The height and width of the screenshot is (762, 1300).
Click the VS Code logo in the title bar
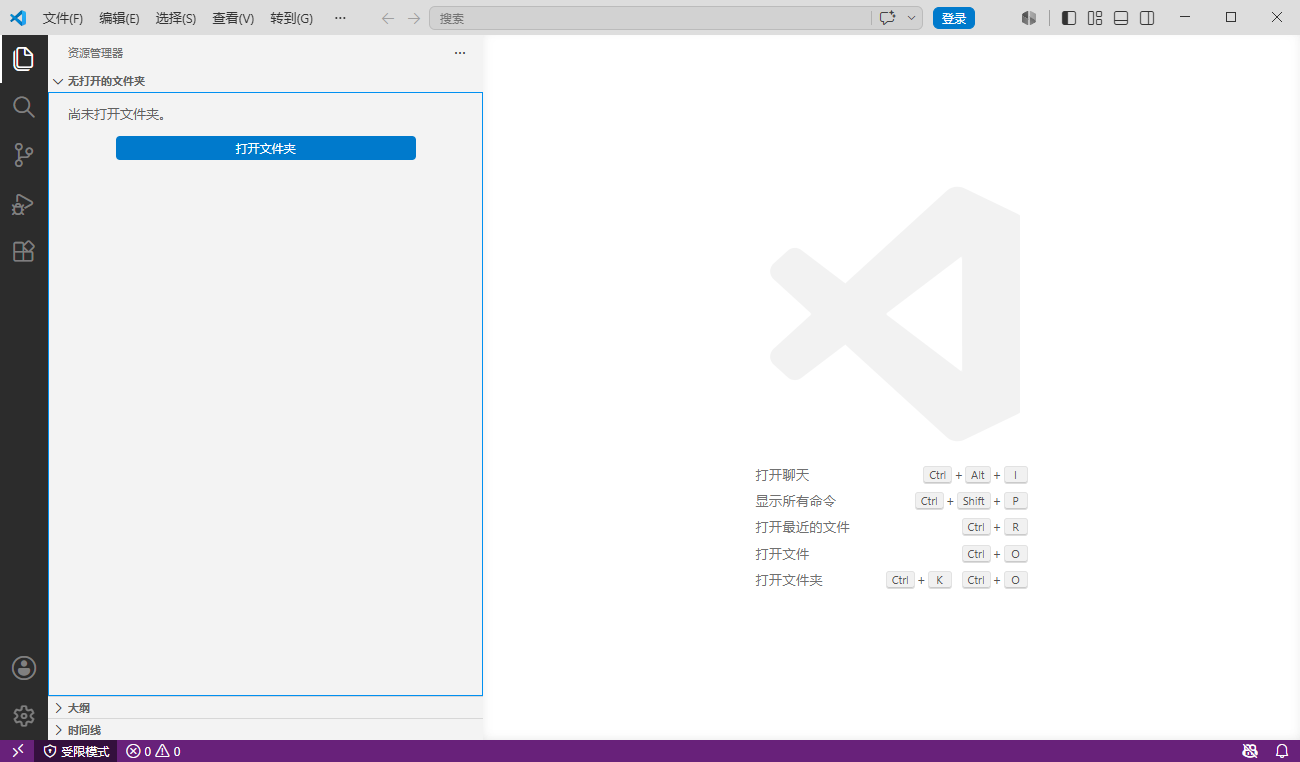tap(18, 18)
